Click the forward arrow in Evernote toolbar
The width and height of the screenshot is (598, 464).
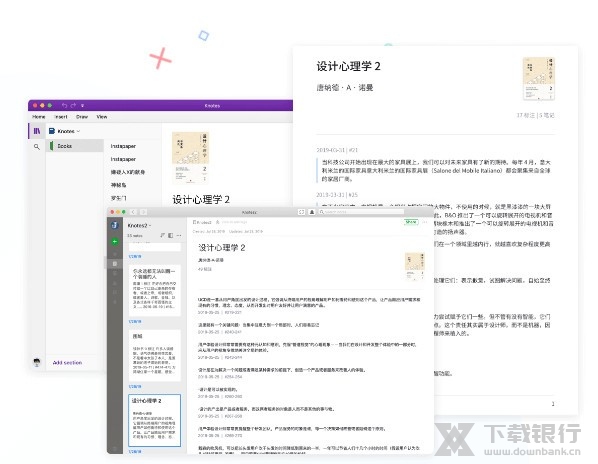point(143,212)
